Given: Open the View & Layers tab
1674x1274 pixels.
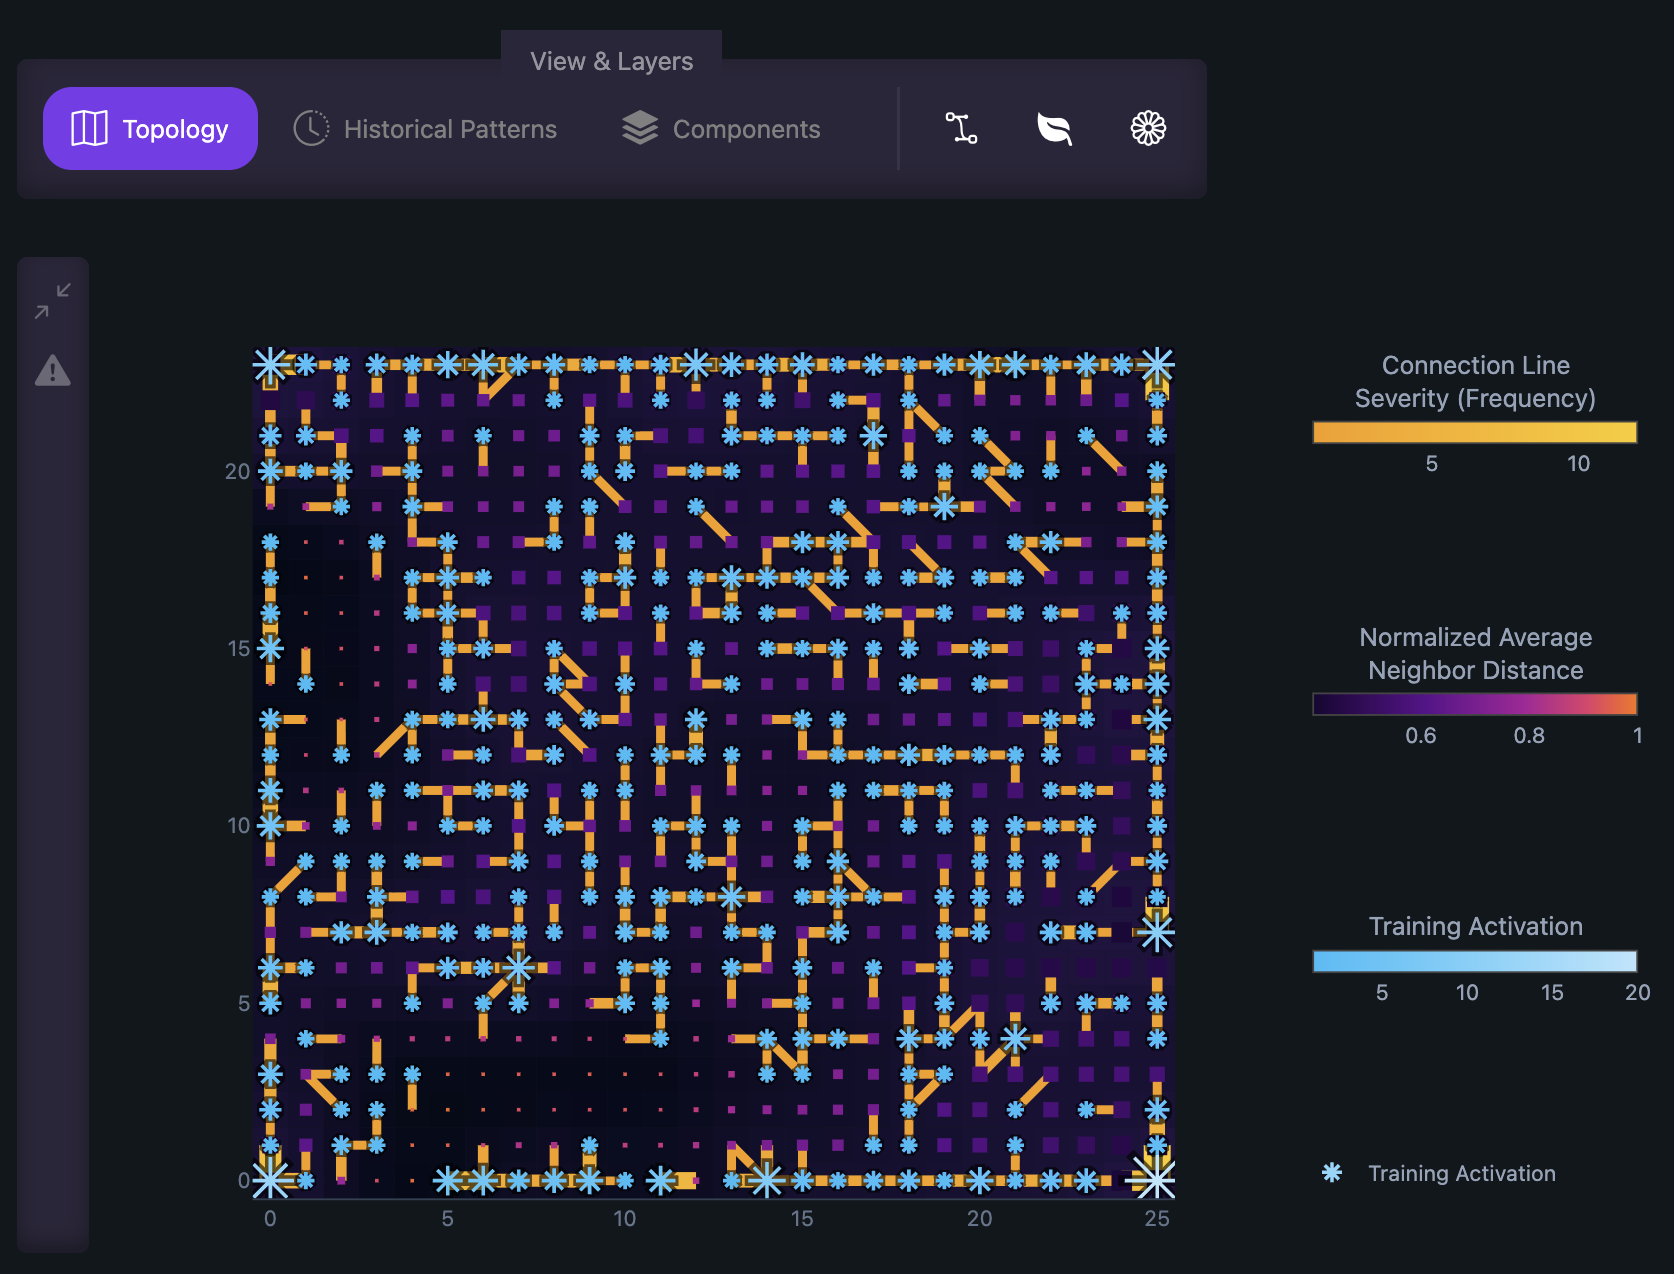Looking at the screenshot, I should coord(611,61).
